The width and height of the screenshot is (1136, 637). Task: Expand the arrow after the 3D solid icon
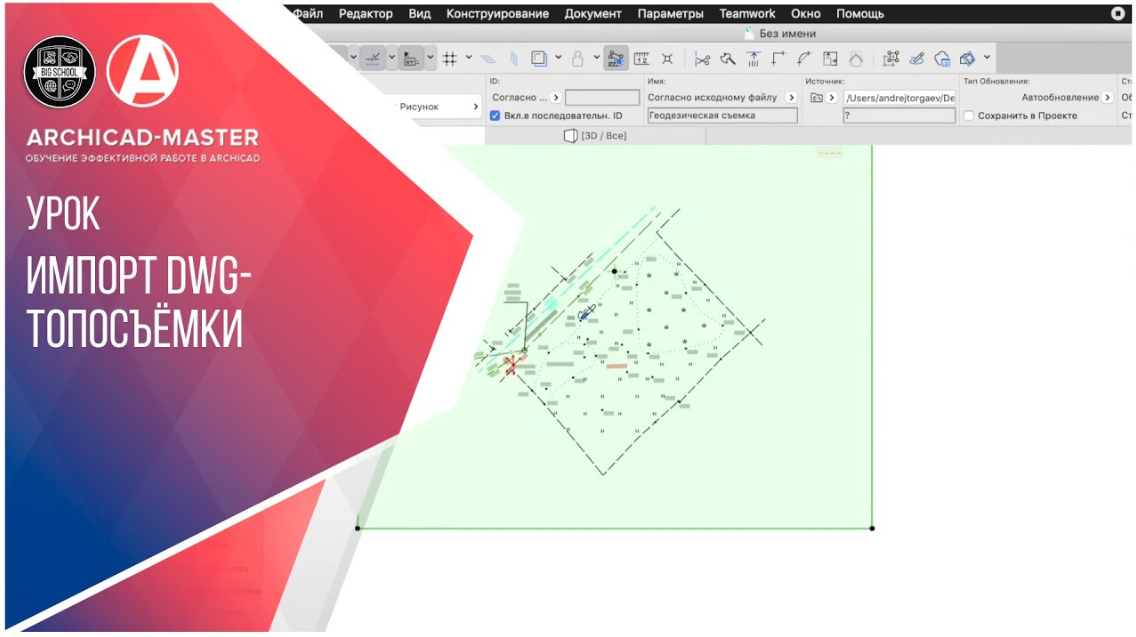point(987,57)
